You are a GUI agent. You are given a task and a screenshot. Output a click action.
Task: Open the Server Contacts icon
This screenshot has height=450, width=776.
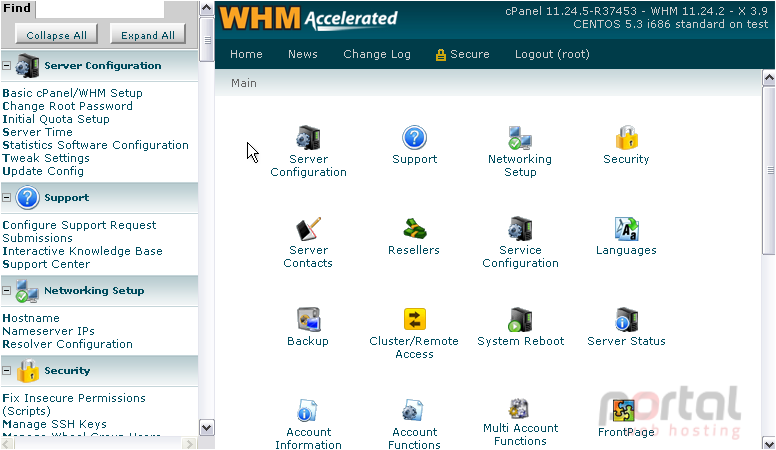pyautogui.click(x=308, y=229)
